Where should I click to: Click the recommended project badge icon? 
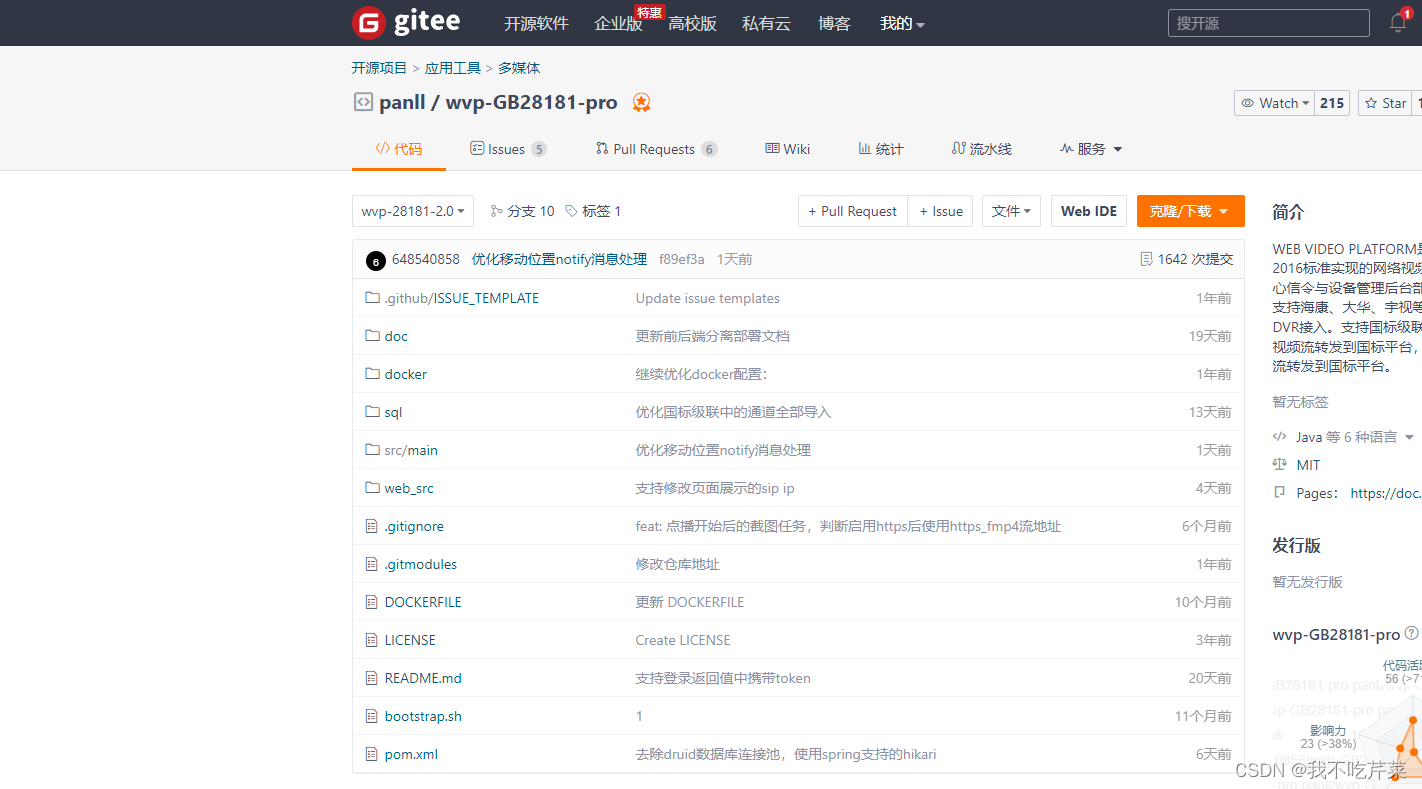point(641,102)
